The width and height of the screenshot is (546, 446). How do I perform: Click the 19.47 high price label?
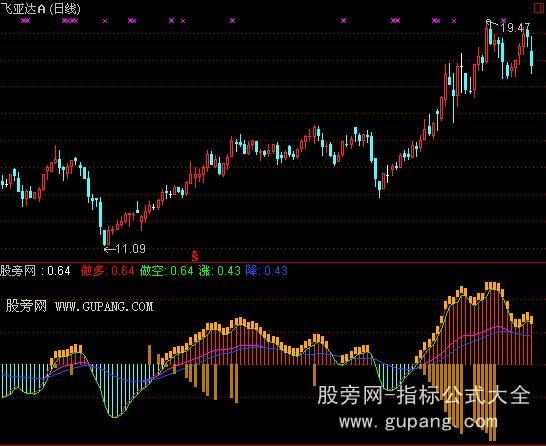[515, 28]
